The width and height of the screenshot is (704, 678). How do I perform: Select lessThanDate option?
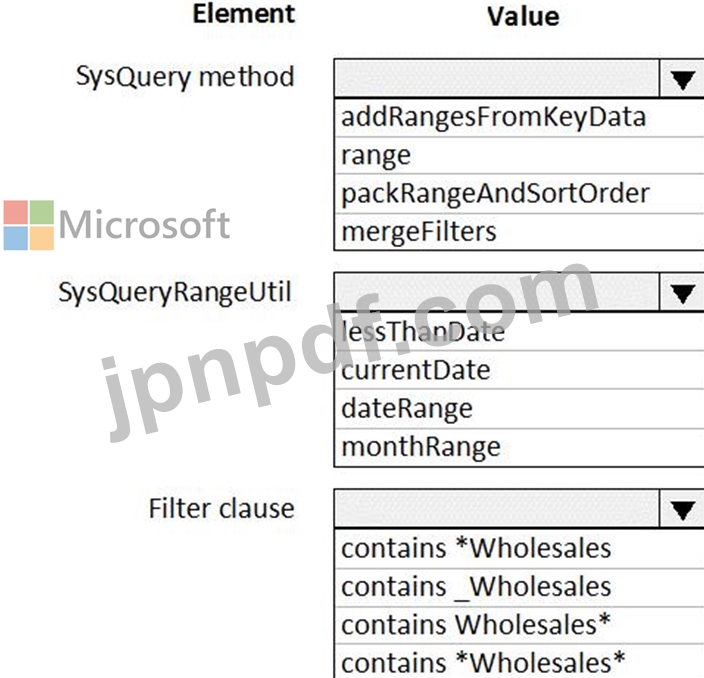click(x=423, y=332)
